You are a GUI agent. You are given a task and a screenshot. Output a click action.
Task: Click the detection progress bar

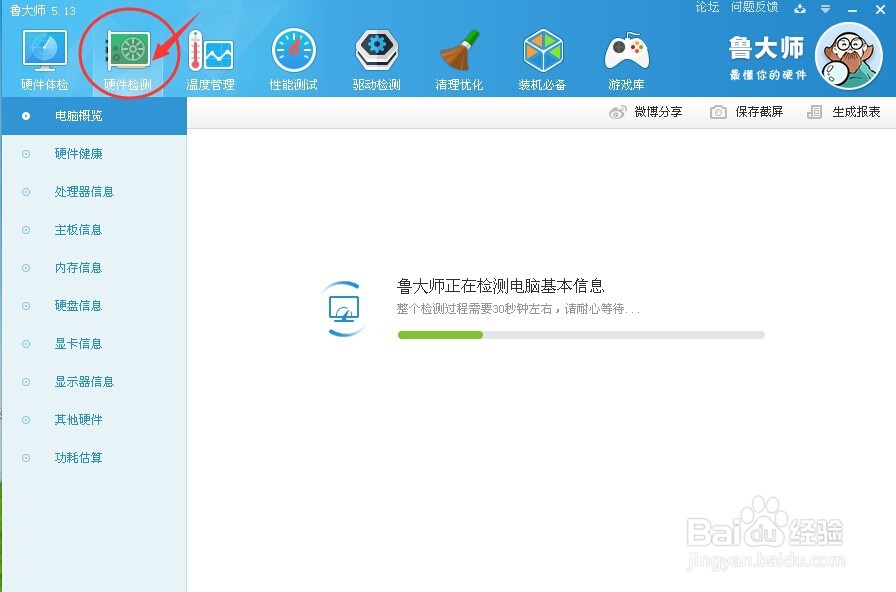[x=580, y=335]
